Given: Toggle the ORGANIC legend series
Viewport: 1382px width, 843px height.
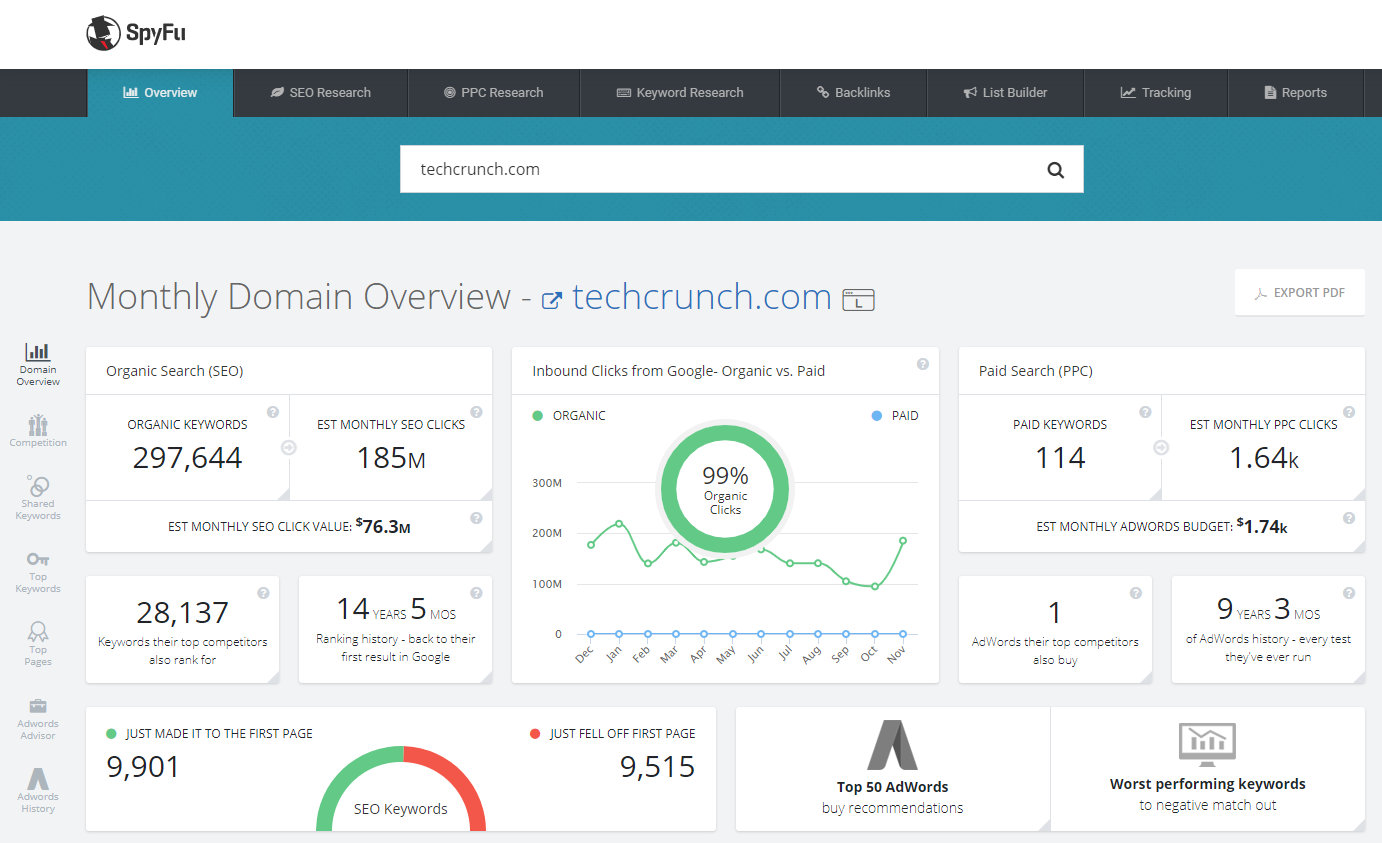Looking at the screenshot, I should [569, 415].
